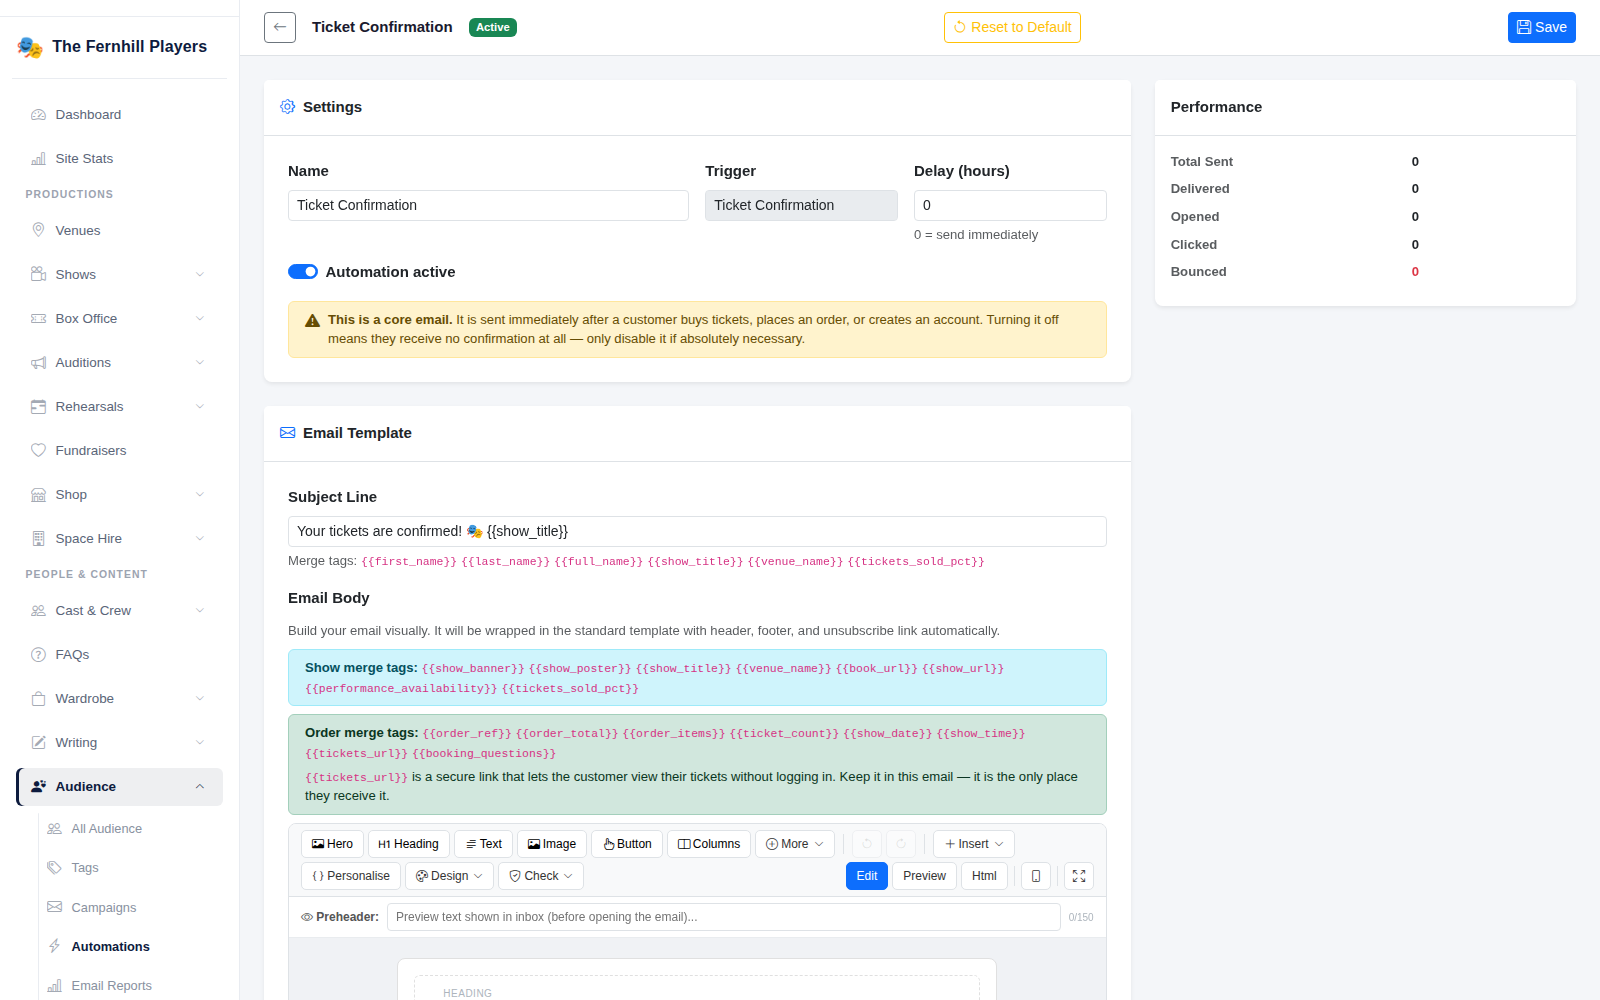The image size is (1600, 1000).
Task: Open the More blocks dropdown
Action: [795, 844]
